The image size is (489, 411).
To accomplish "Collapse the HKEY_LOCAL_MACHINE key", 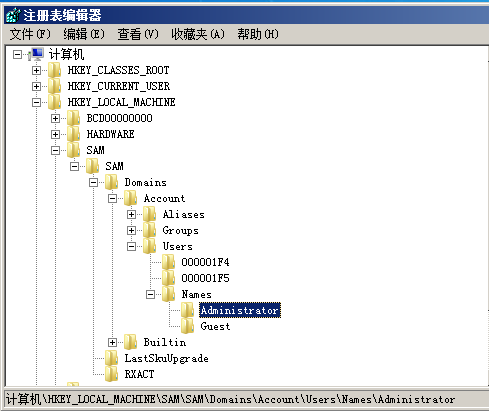I will click(x=36, y=102).
